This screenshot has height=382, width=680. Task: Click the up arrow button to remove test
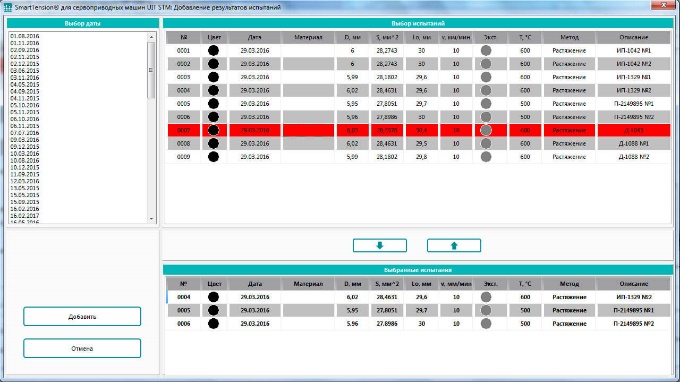pos(454,245)
